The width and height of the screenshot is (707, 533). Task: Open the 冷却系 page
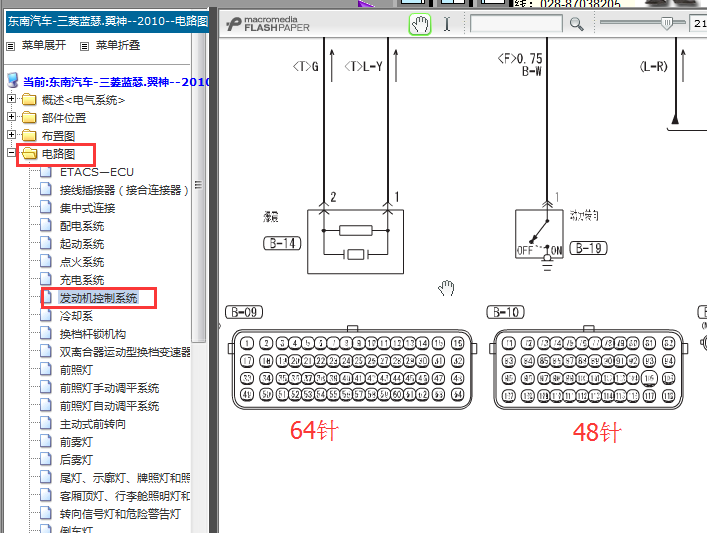point(76,316)
